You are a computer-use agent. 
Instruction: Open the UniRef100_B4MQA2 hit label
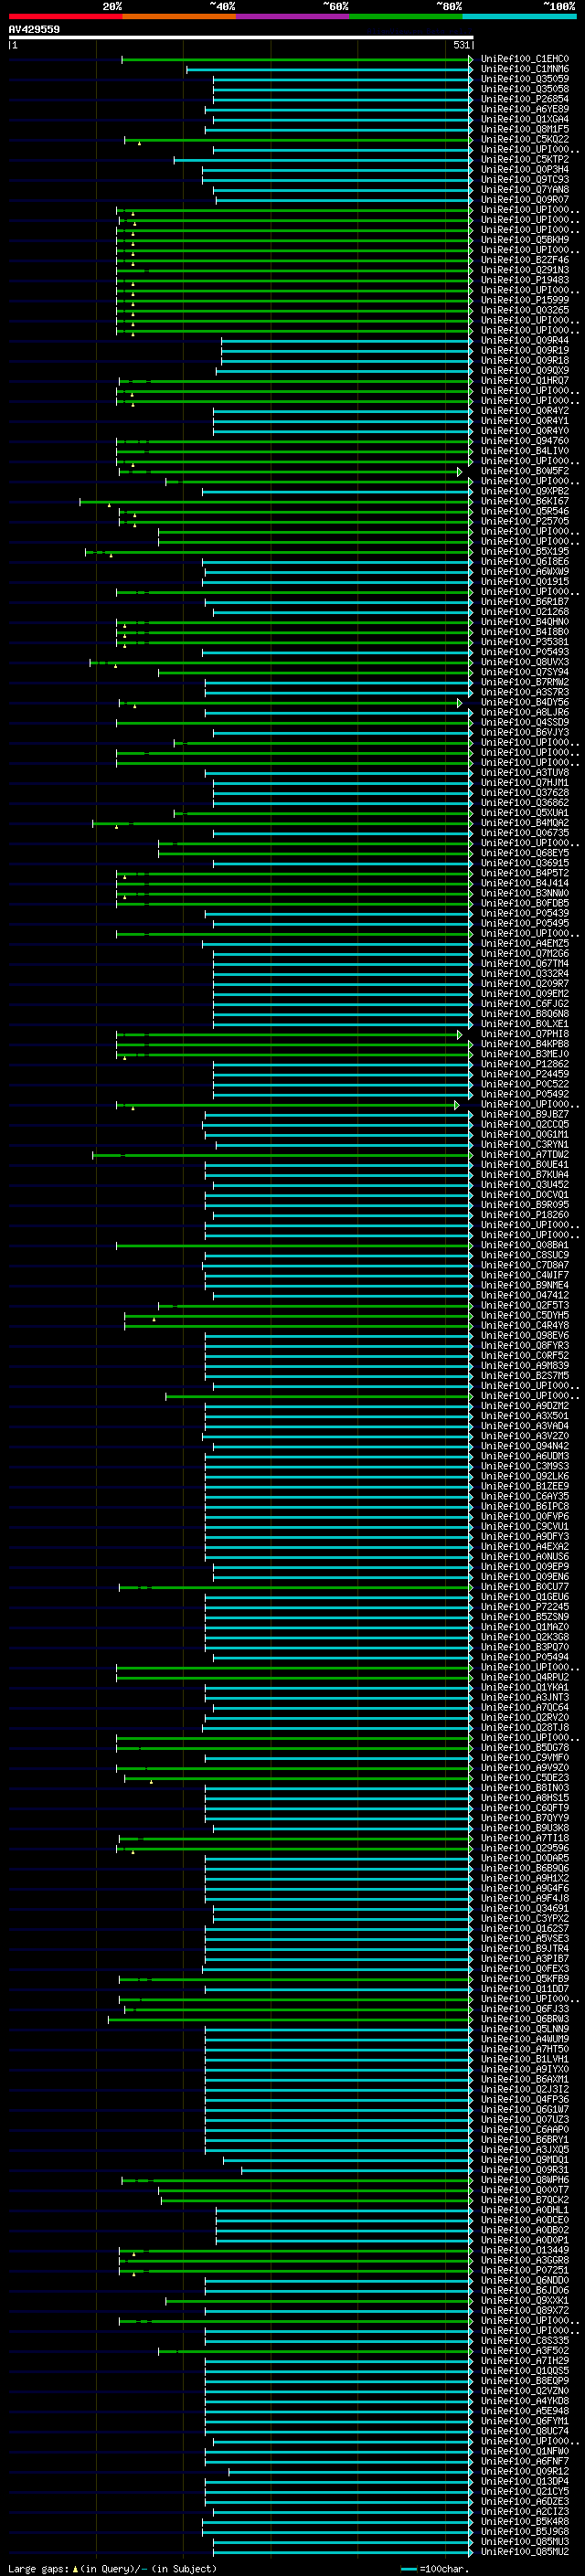click(524, 823)
